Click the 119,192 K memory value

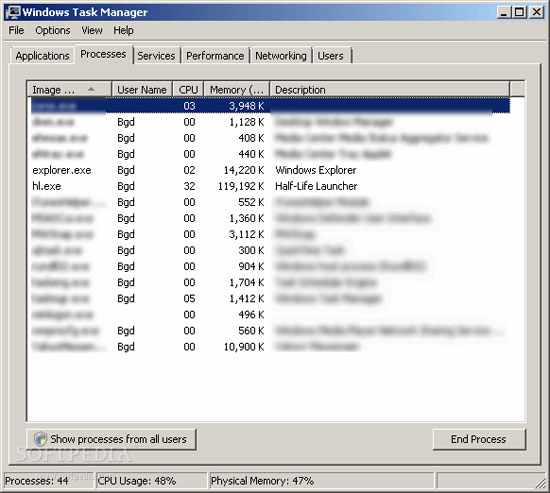click(x=241, y=186)
